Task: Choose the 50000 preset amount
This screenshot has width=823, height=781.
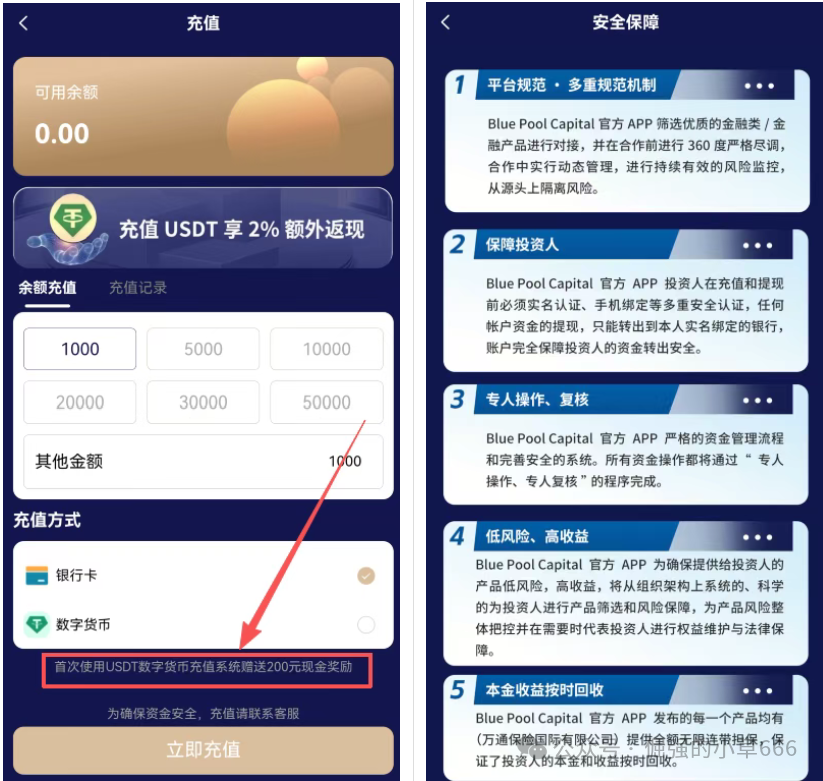Action: click(x=326, y=403)
